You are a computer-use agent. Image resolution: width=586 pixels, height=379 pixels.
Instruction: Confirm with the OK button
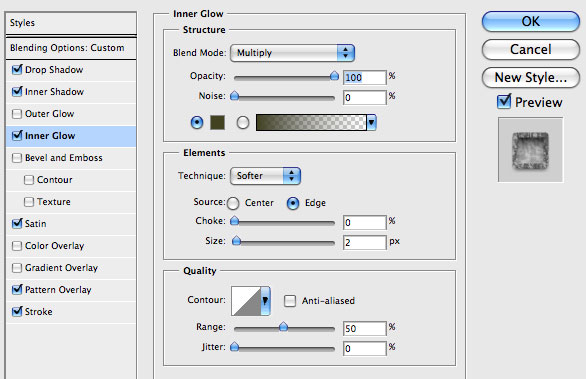pos(531,21)
